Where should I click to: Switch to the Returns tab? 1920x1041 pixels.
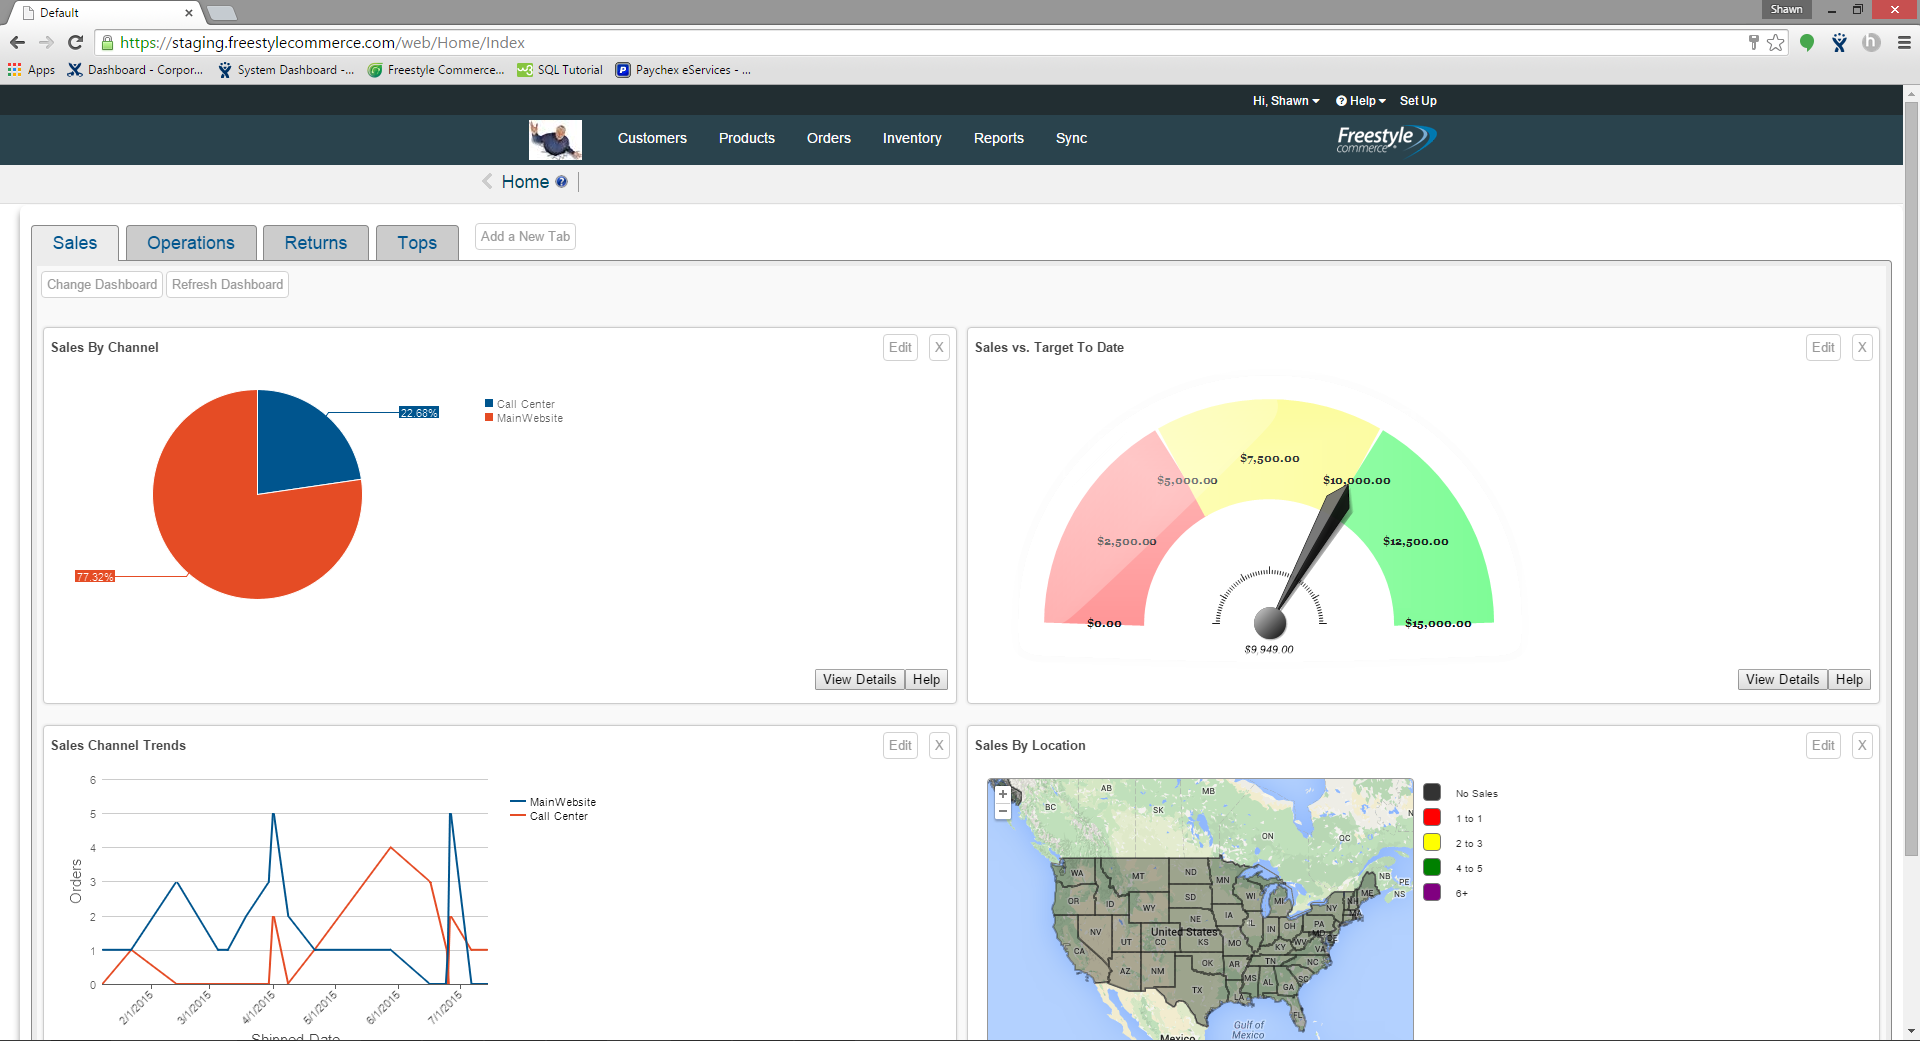315,242
